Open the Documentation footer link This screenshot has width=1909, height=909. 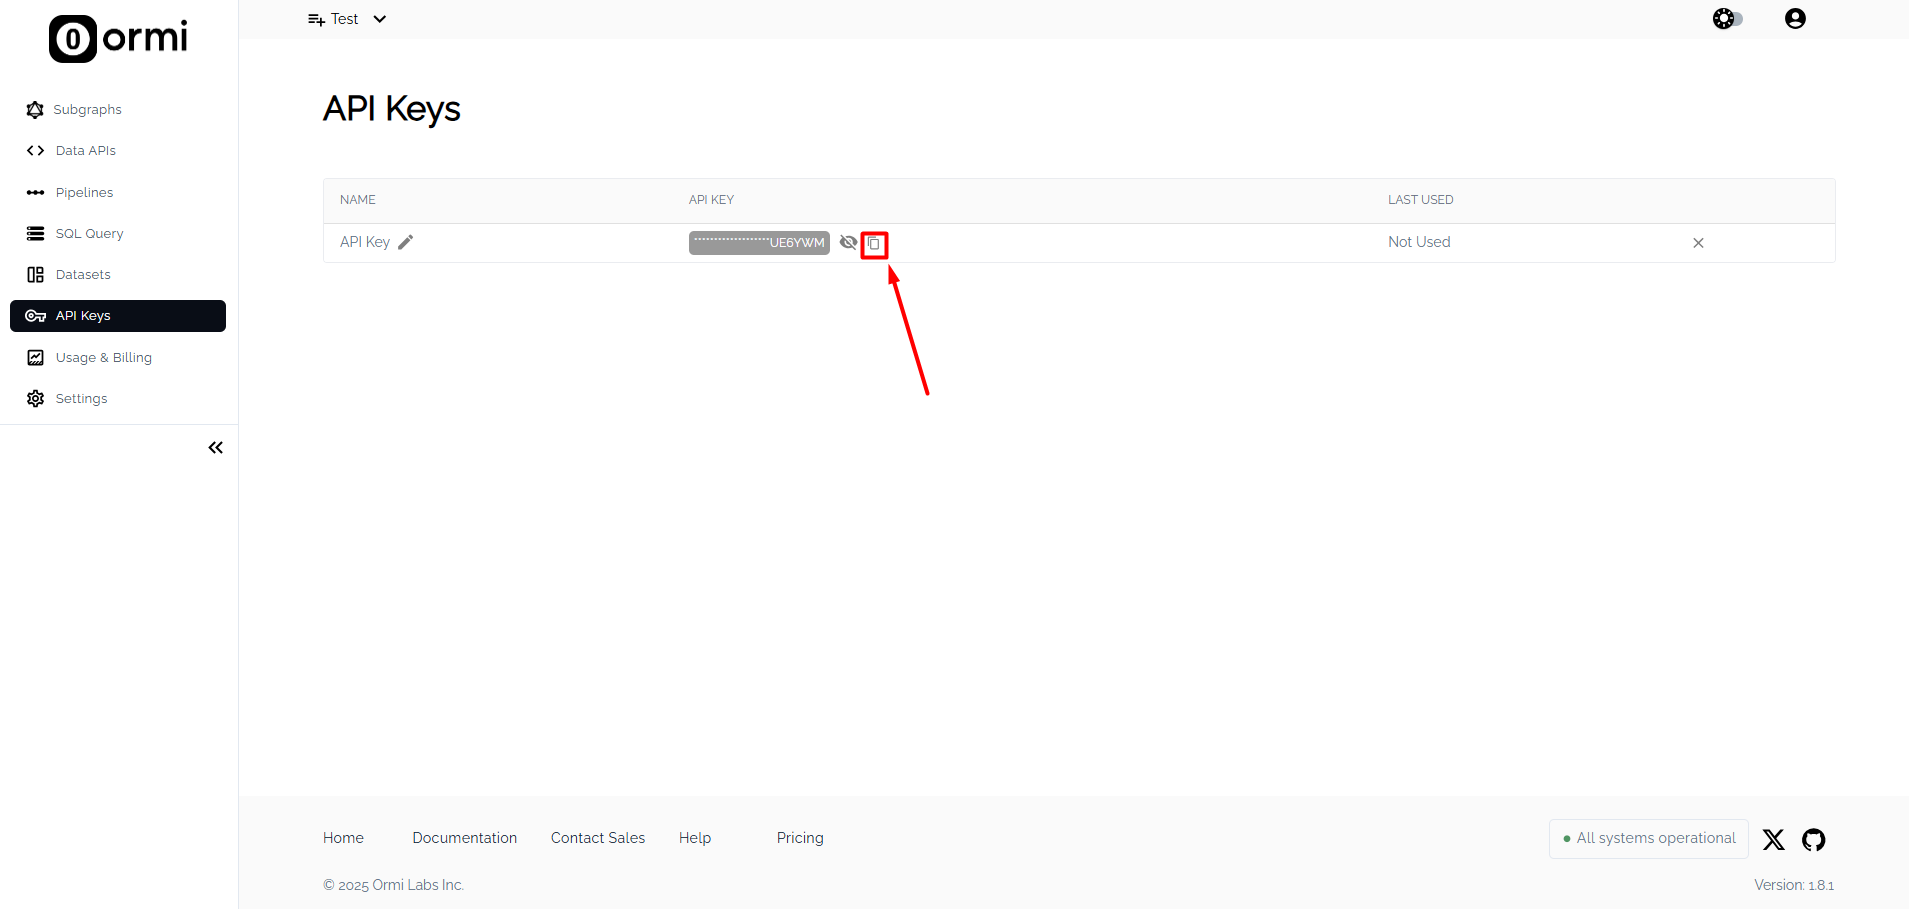click(465, 838)
